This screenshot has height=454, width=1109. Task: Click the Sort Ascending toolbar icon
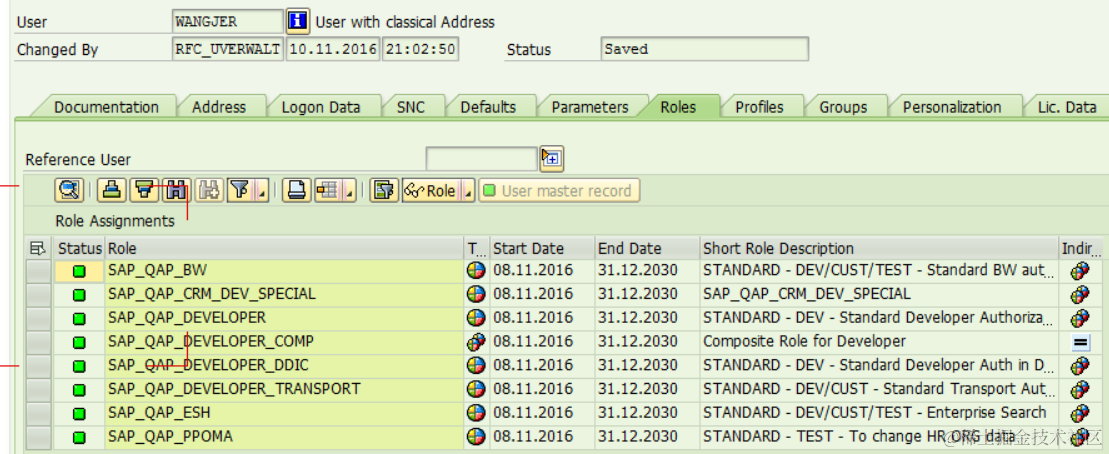(x=112, y=190)
